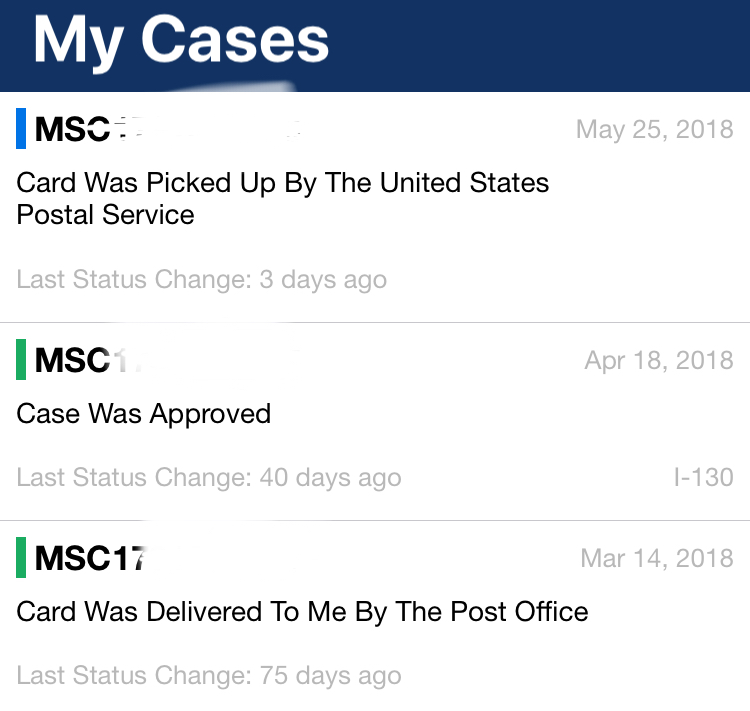Tap Last Status Change: 3 days ago
This screenshot has height=711, width=750.
click(x=201, y=279)
